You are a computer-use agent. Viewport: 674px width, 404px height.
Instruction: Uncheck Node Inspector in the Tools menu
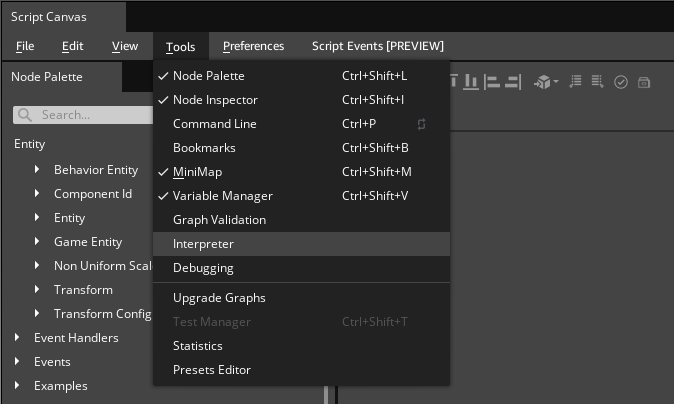pos(215,100)
